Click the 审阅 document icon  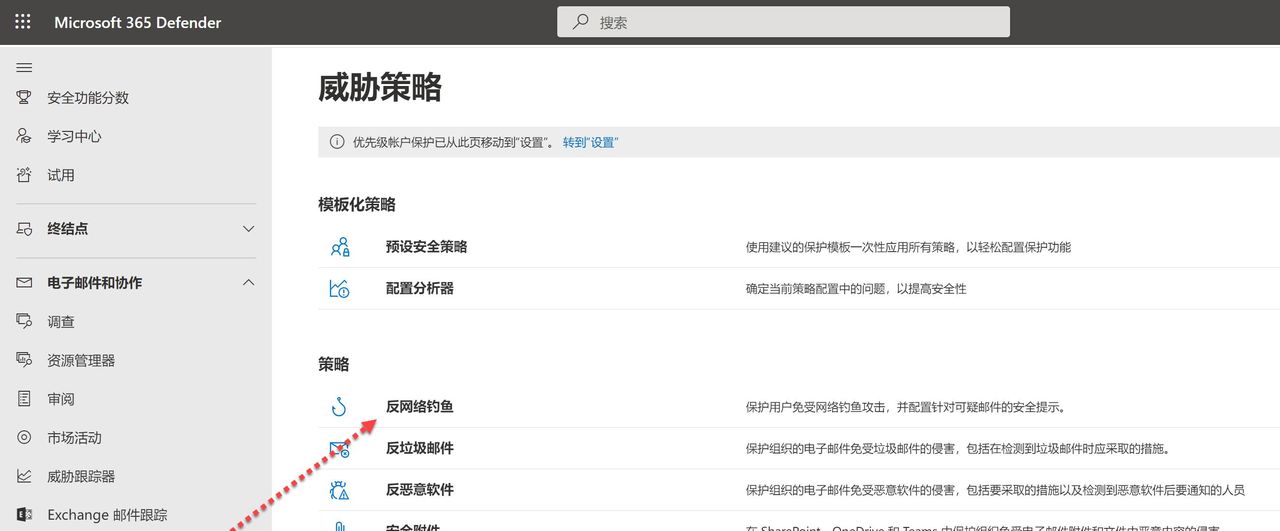coord(24,399)
